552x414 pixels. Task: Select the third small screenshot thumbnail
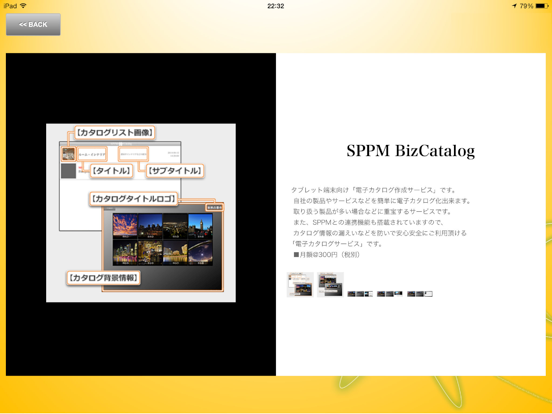click(x=360, y=294)
